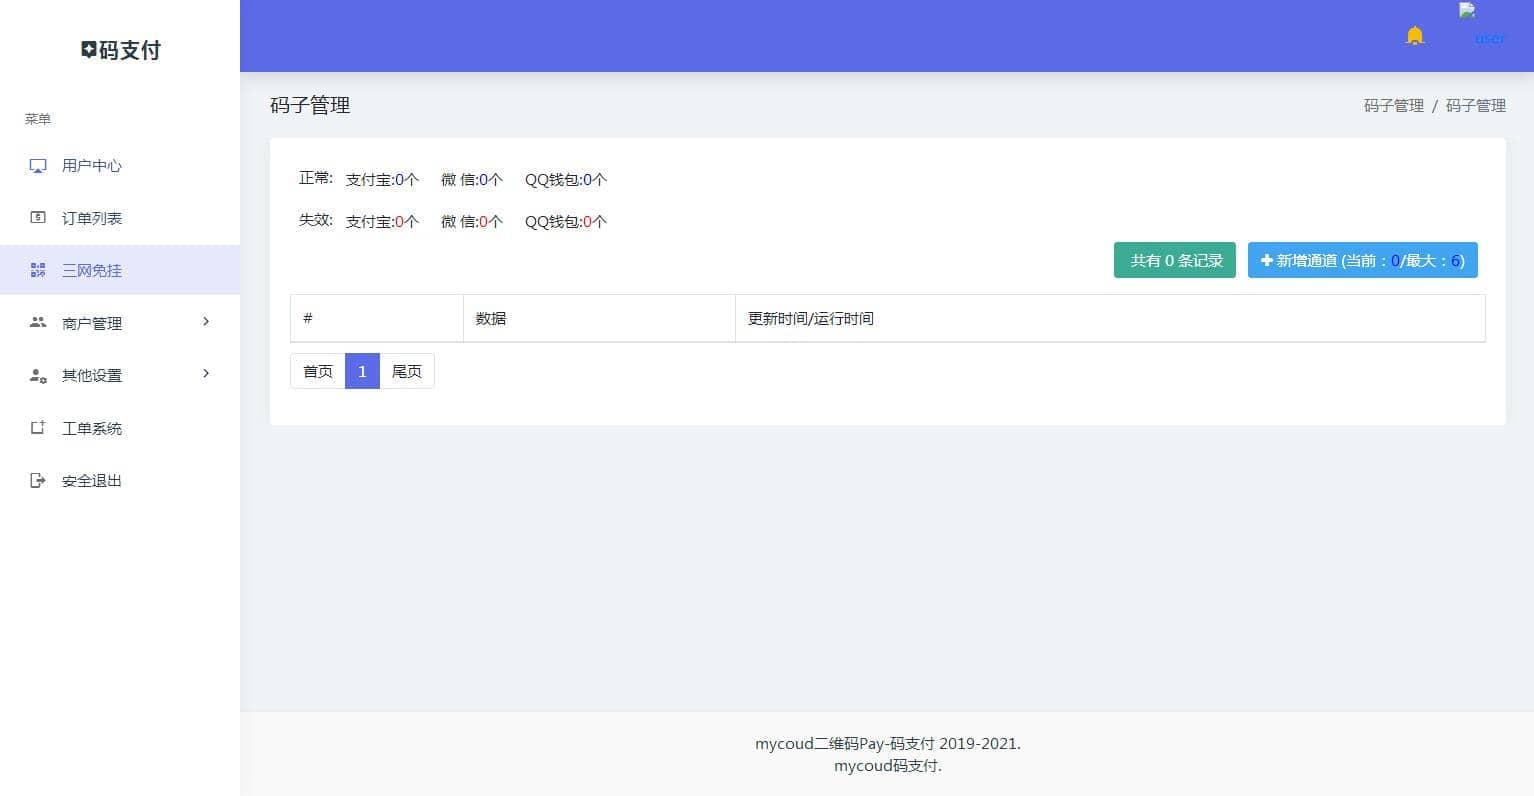
Task: Click the 其他设置 user-gear icon
Action: tap(38, 376)
